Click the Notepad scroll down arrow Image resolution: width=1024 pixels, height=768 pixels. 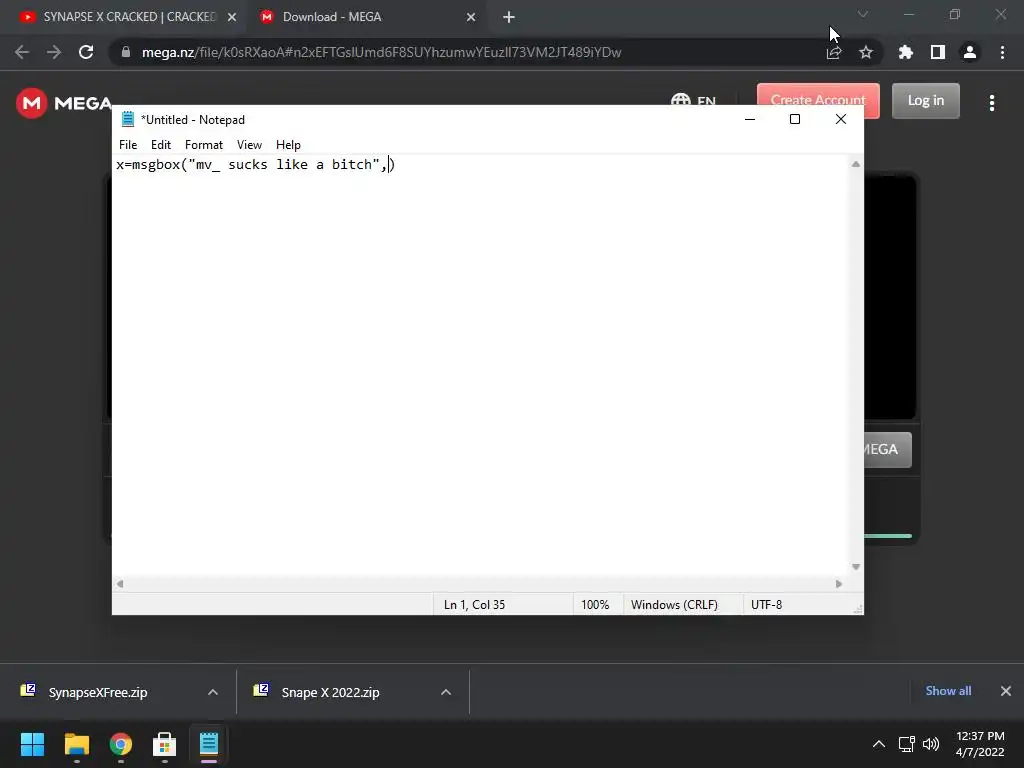pos(856,567)
